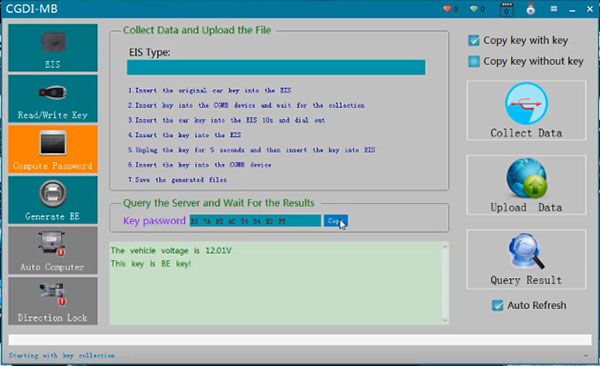Click "Collect Data and Upload the File" heading
This screenshot has height=366, width=600.
(x=197, y=30)
